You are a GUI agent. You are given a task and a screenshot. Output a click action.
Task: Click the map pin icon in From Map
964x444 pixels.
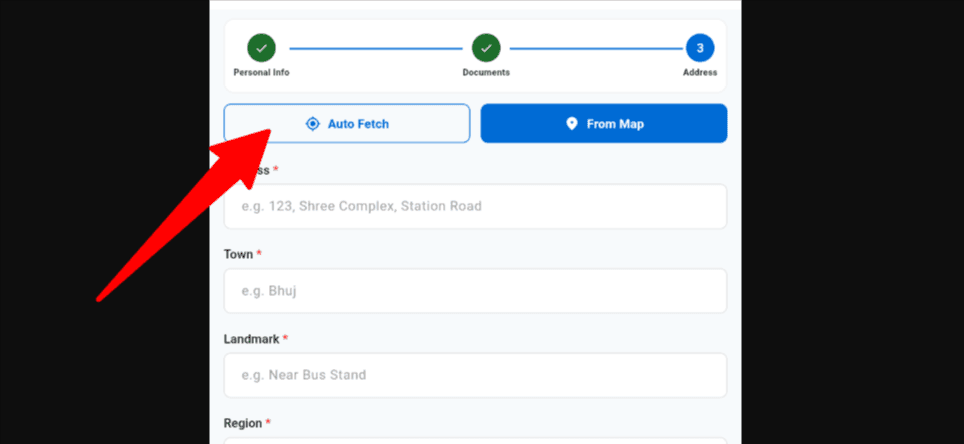(572, 124)
